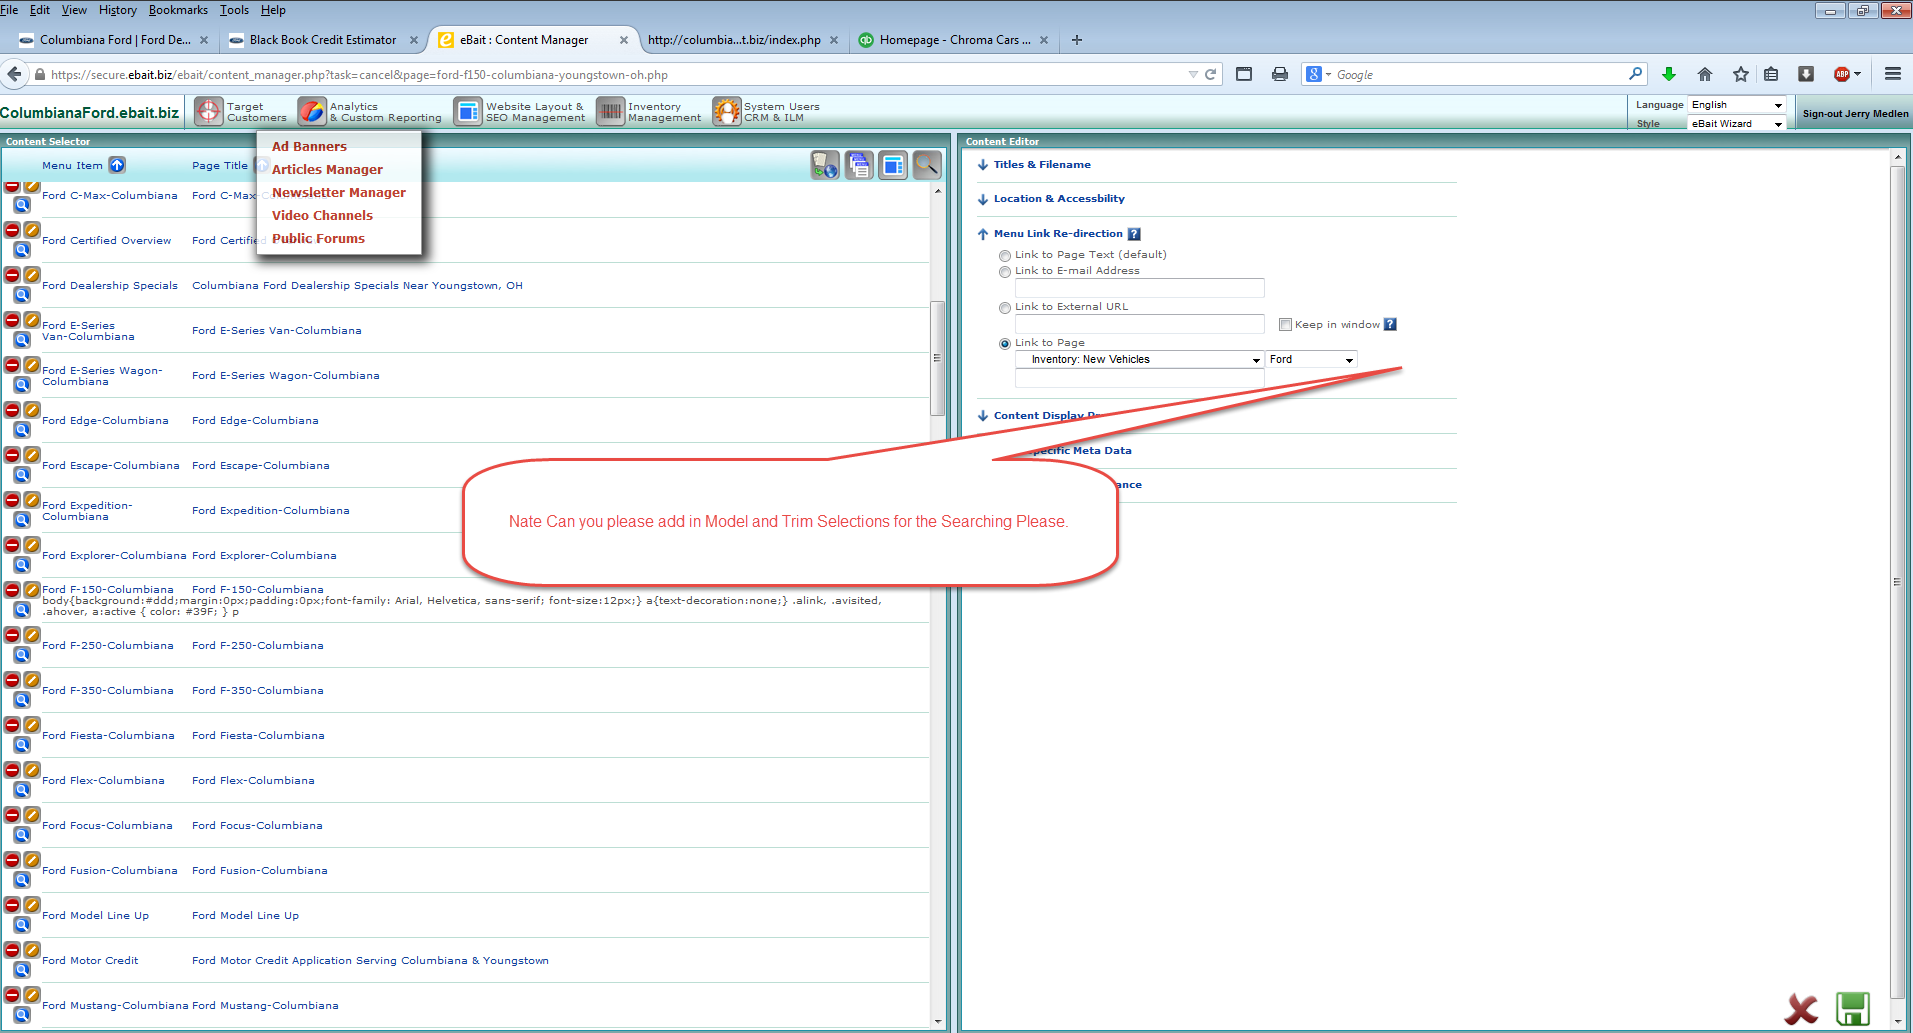Image resolution: width=1913 pixels, height=1033 pixels.
Task: Bookmark this page with the star icon
Action: pos(1741,74)
